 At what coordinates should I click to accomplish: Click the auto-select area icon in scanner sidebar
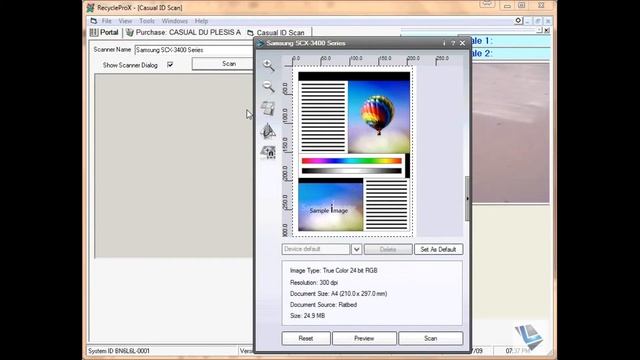coord(268,152)
